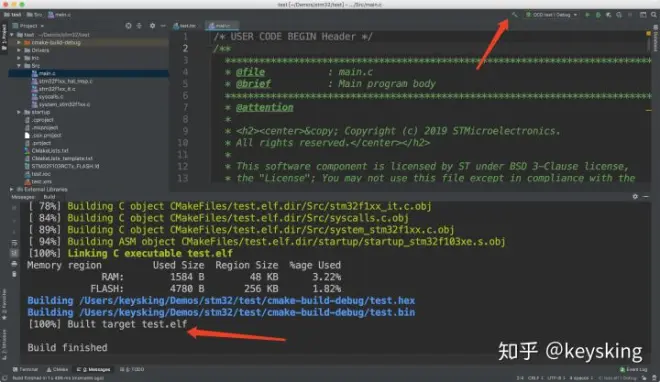Click line 2 in editor gutter
This screenshot has height=382, width=660.
pyautogui.click(x=185, y=48)
